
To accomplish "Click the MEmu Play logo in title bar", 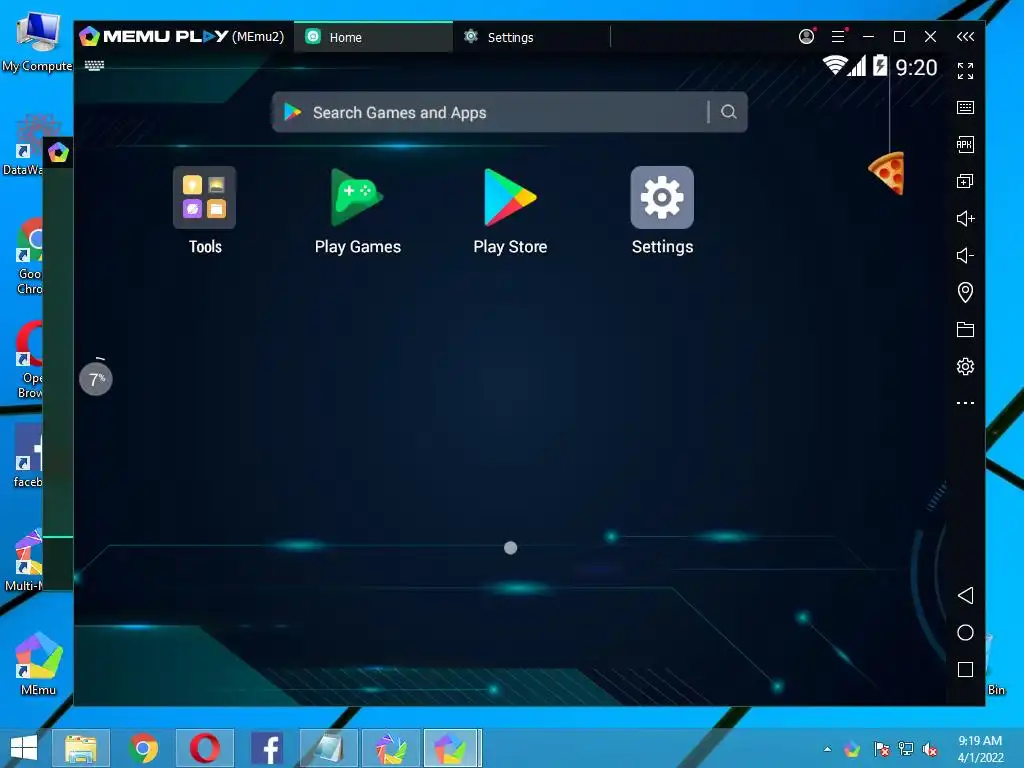I will click(x=153, y=37).
